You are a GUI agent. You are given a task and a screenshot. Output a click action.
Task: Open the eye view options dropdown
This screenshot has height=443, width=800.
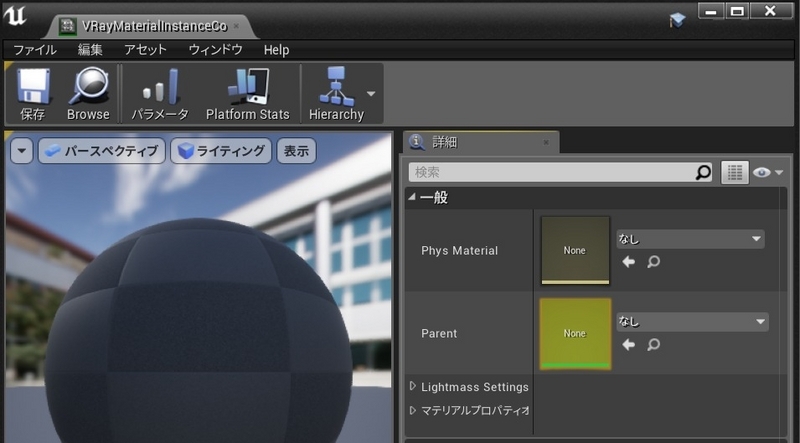768,173
